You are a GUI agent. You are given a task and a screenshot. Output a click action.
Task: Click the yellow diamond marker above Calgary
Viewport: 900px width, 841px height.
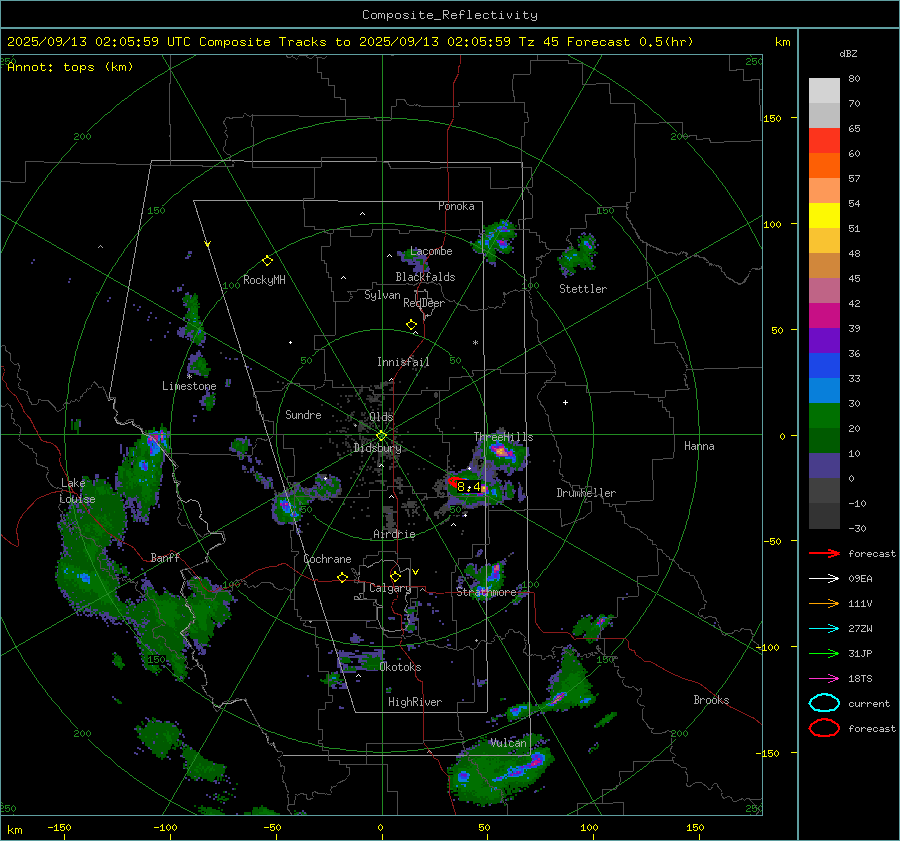tap(395, 576)
